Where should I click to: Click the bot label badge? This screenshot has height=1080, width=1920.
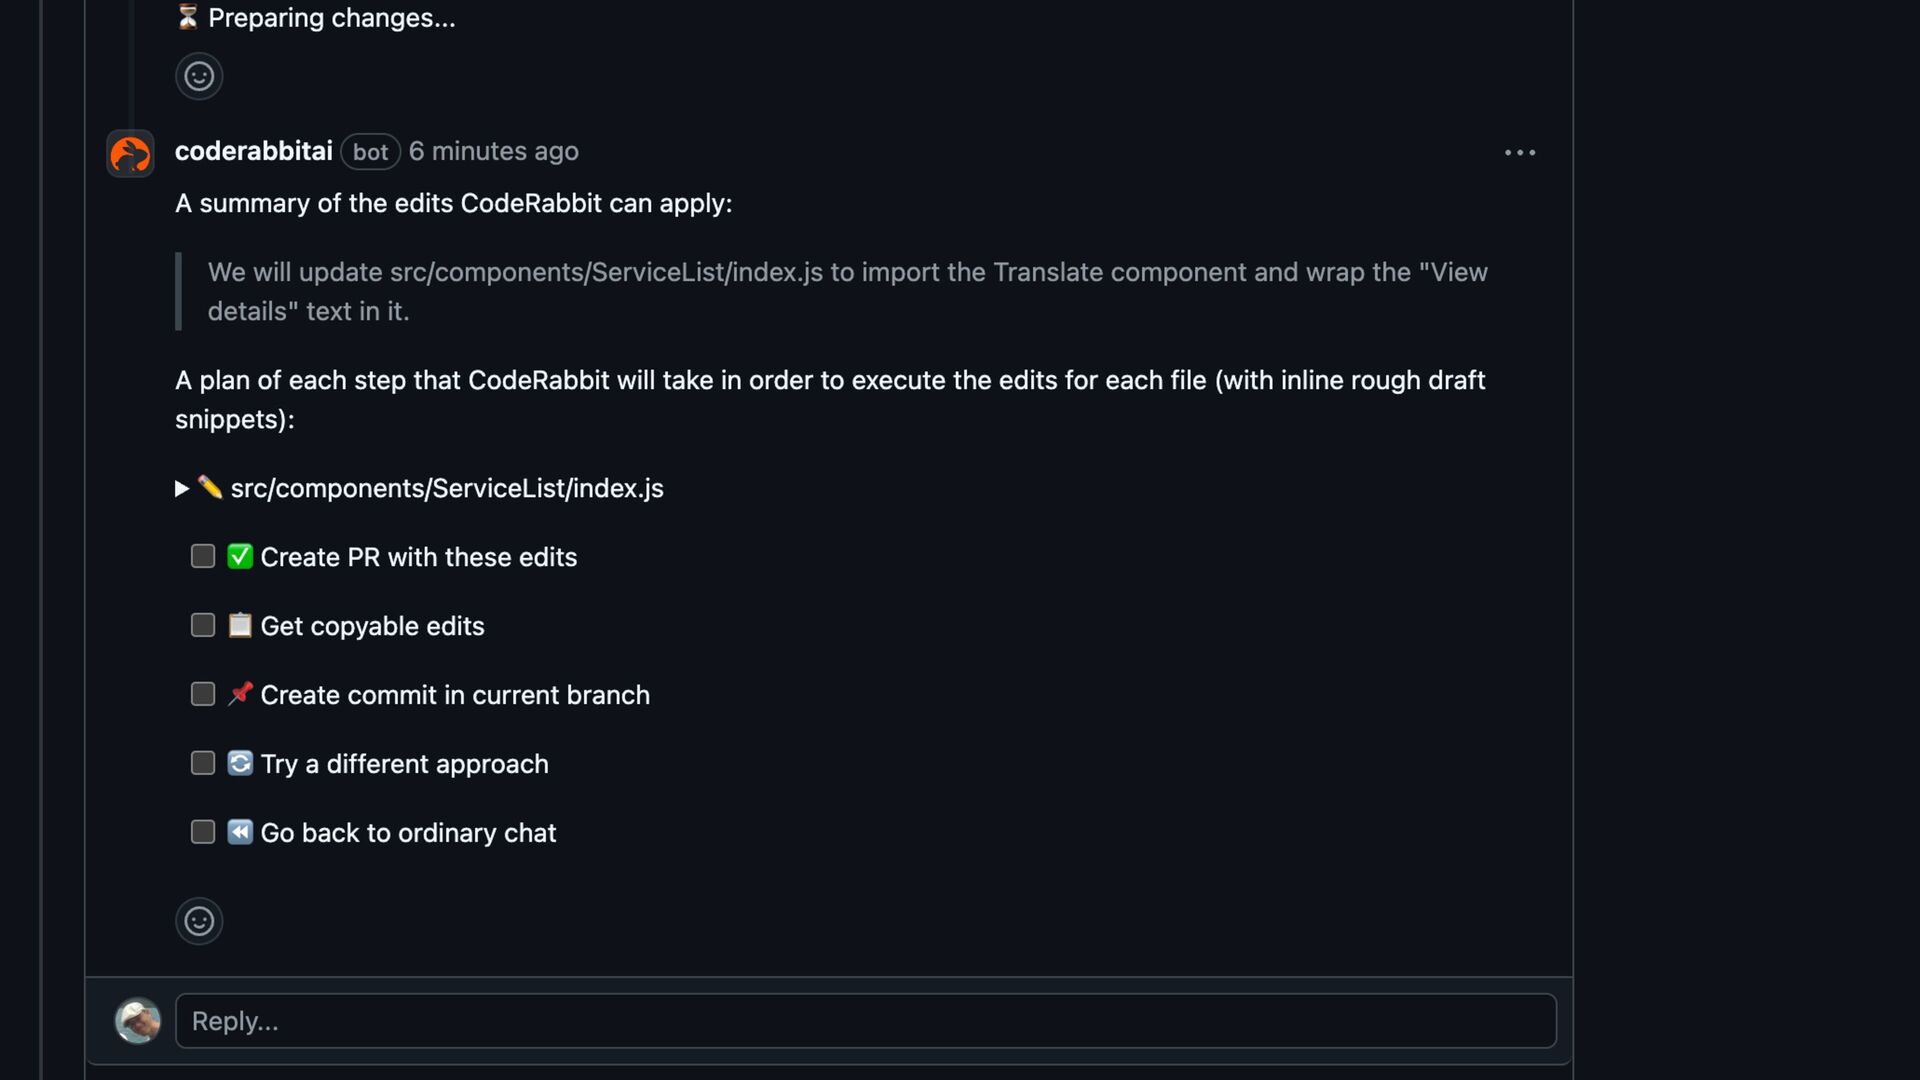point(370,152)
